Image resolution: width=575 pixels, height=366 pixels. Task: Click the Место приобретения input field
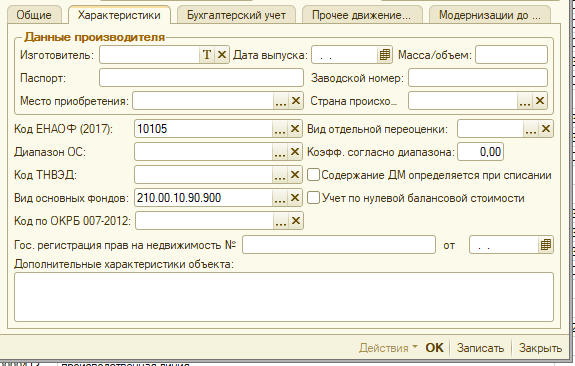coord(203,101)
